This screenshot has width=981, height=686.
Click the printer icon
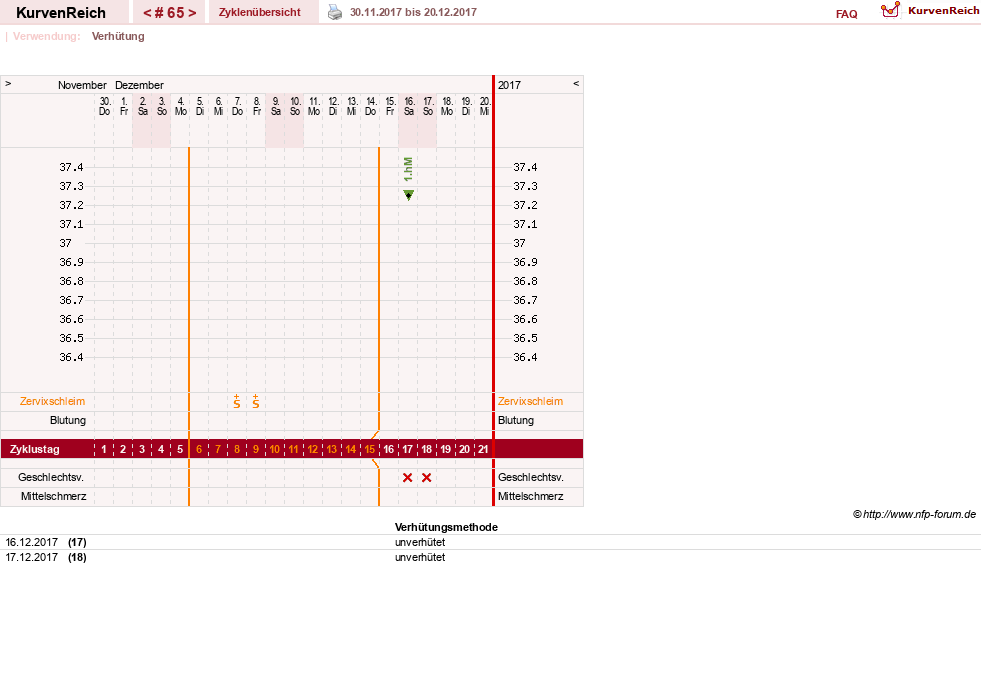335,12
